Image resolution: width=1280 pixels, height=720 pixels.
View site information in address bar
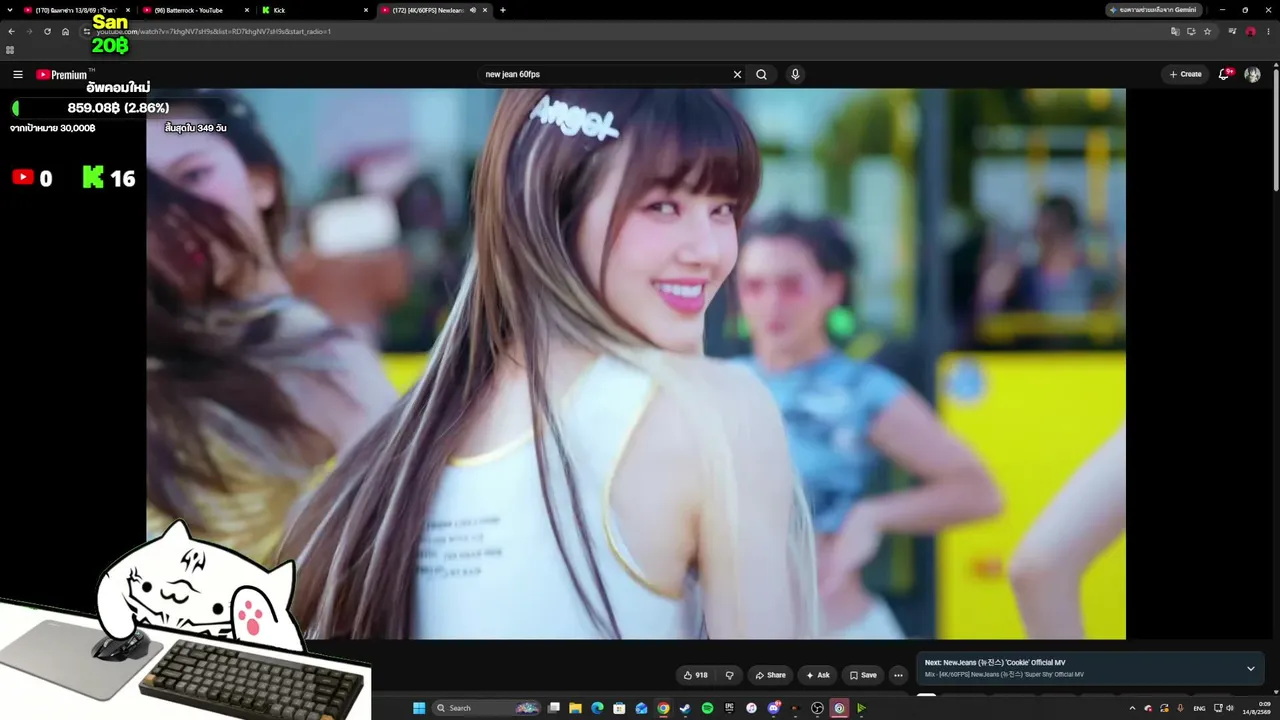(87, 32)
